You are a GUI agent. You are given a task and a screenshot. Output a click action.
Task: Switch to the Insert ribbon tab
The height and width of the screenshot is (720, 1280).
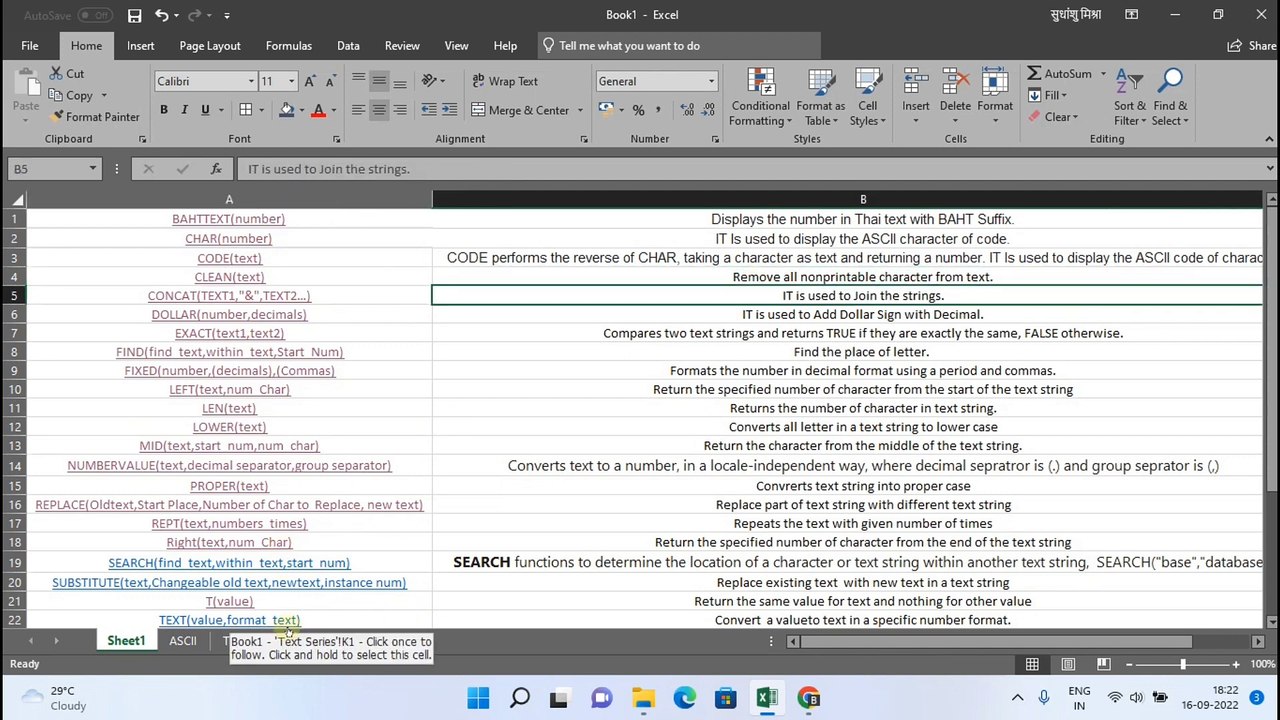coord(140,46)
